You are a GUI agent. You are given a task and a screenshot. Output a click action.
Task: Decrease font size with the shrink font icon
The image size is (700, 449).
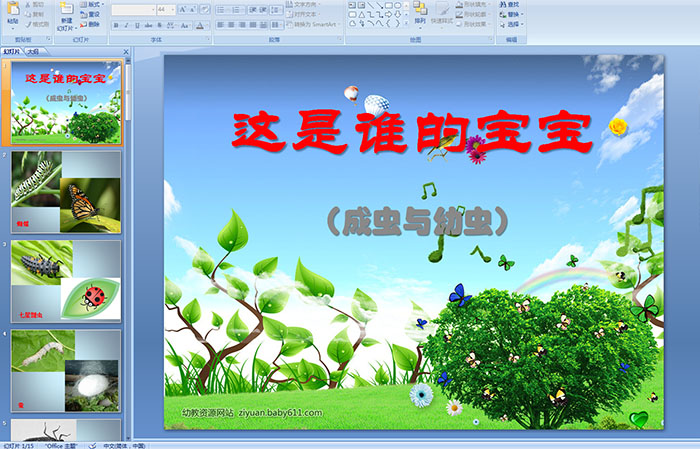click(193, 9)
